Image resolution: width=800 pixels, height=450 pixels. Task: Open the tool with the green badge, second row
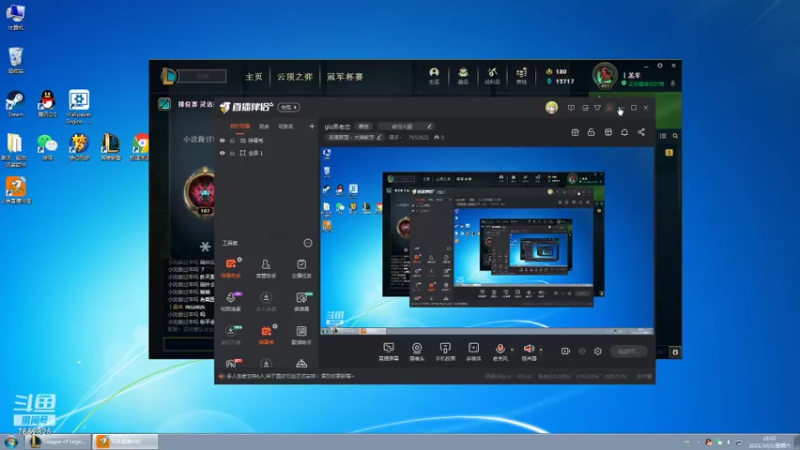click(301, 302)
